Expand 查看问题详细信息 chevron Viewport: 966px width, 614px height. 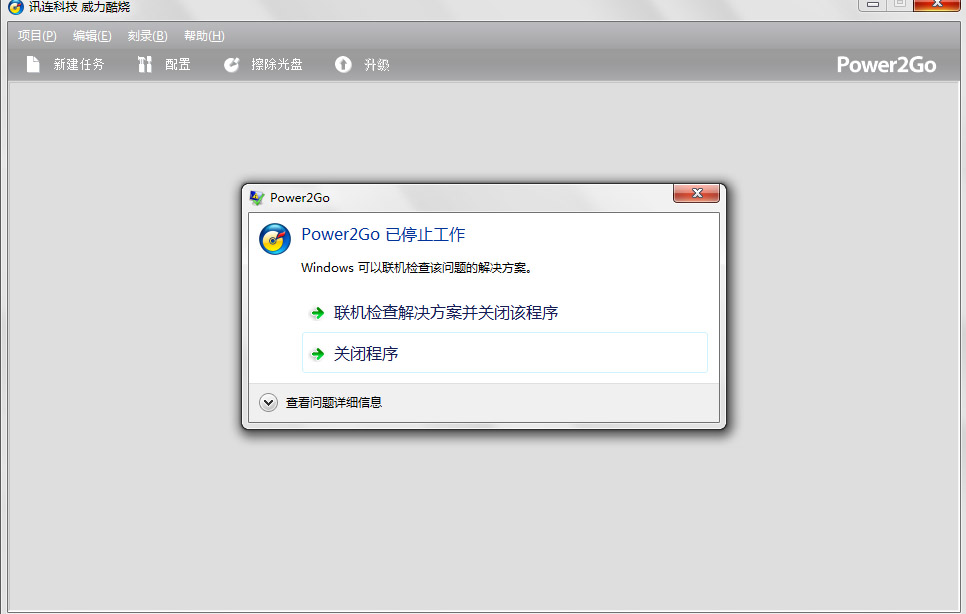point(268,402)
